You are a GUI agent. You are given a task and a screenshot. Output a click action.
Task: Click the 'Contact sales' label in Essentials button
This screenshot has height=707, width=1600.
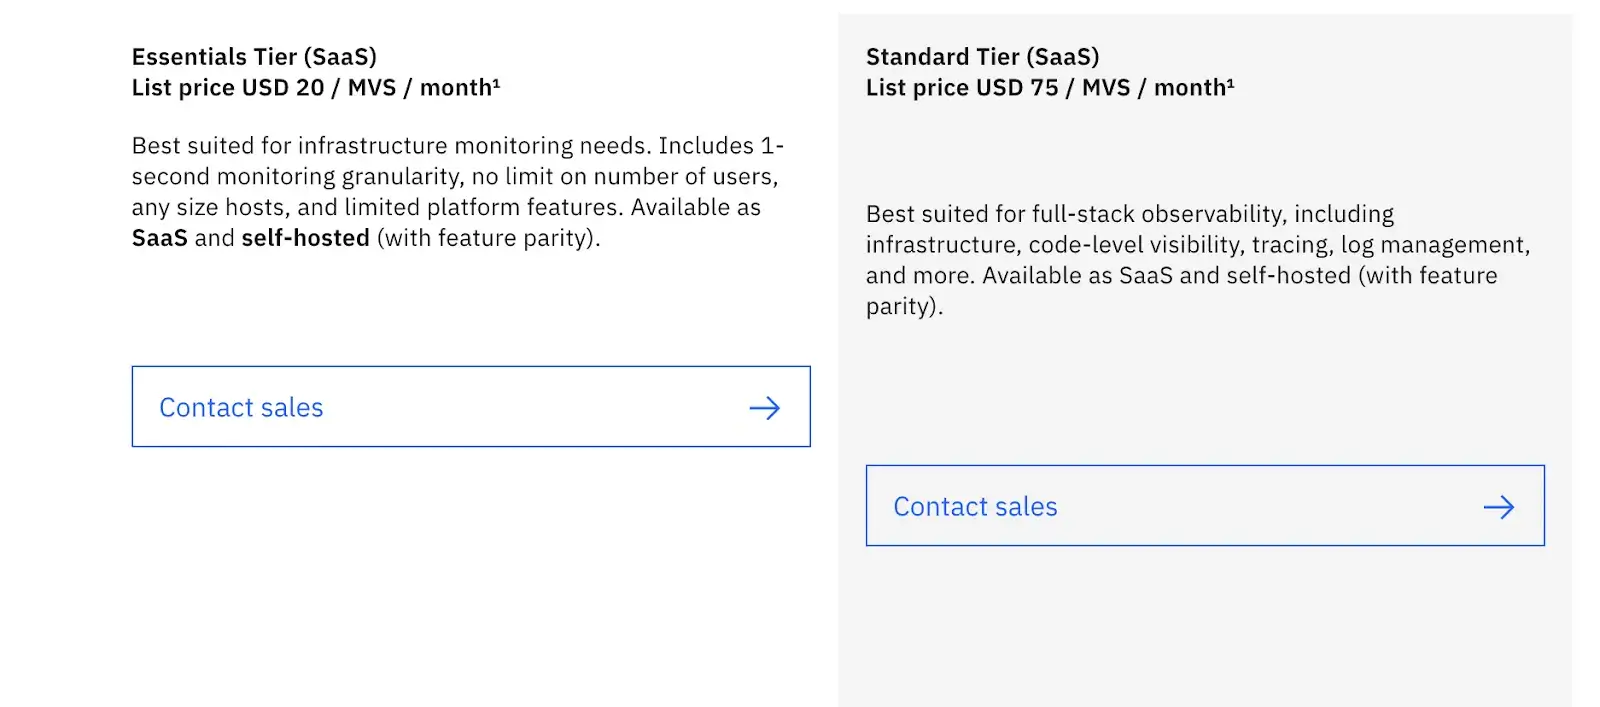pyautogui.click(x=241, y=408)
